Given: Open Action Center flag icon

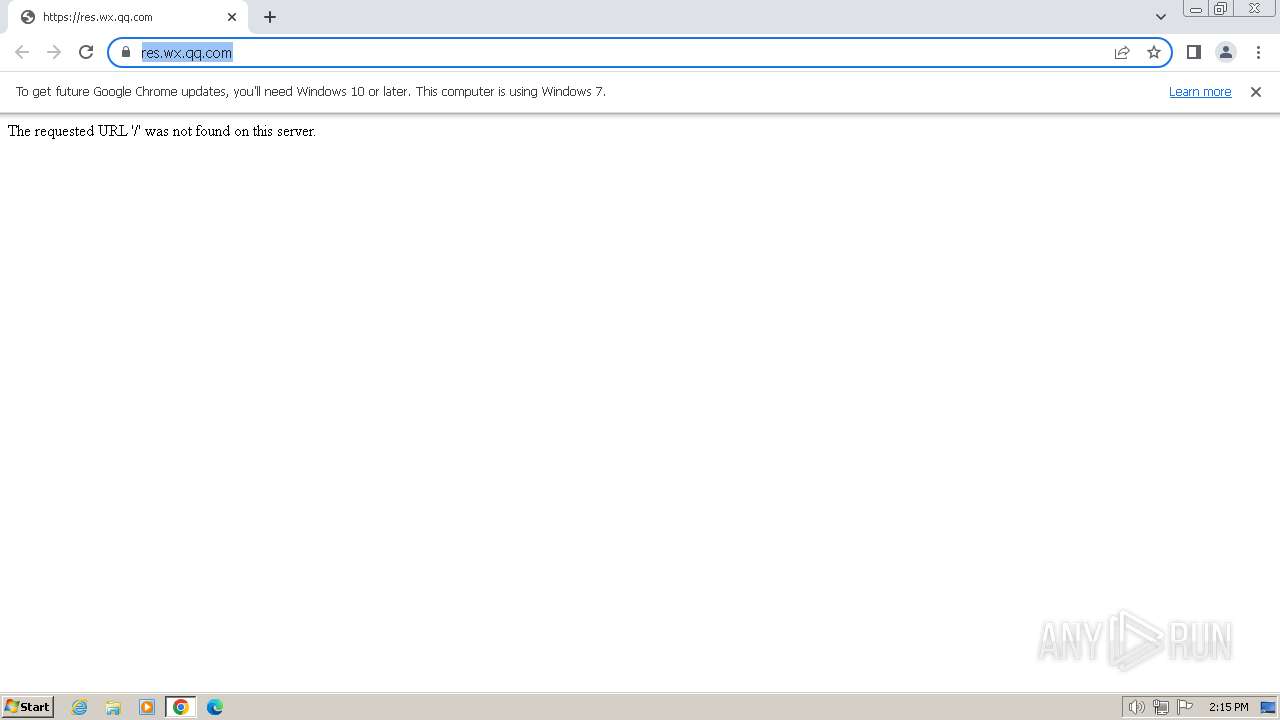Looking at the screenshot, I should 1185,707.
